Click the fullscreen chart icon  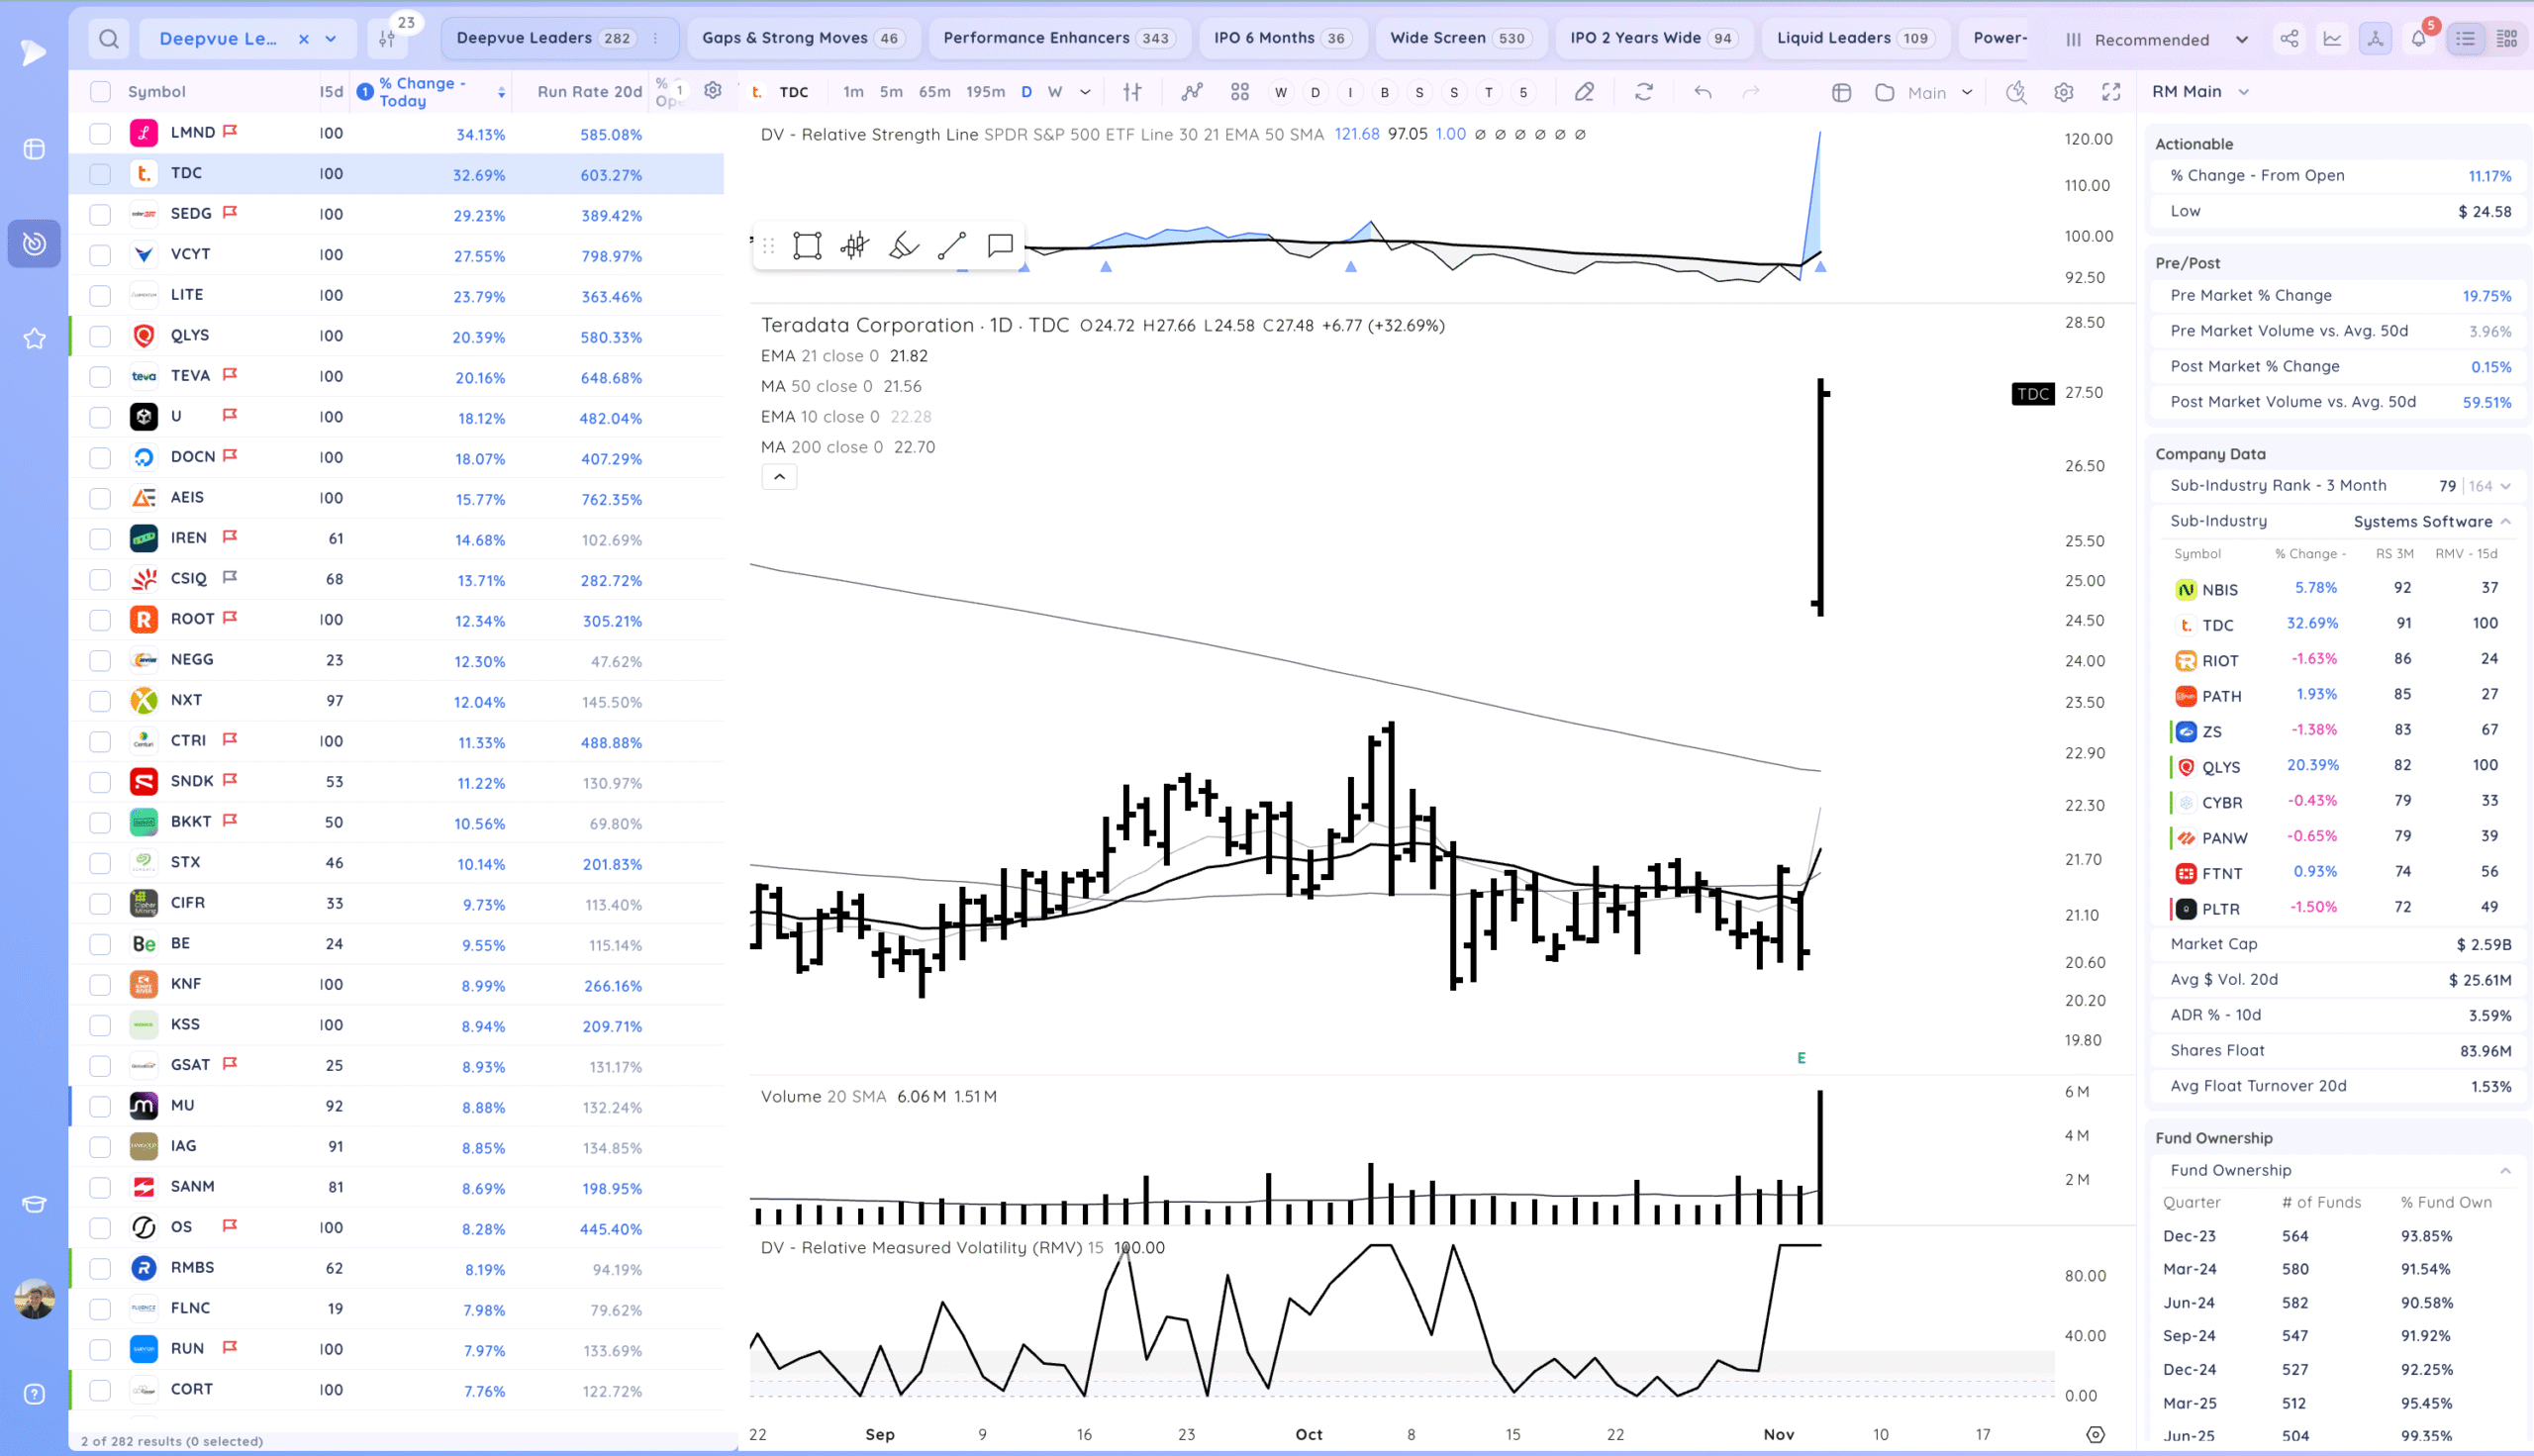(2111, 92)
